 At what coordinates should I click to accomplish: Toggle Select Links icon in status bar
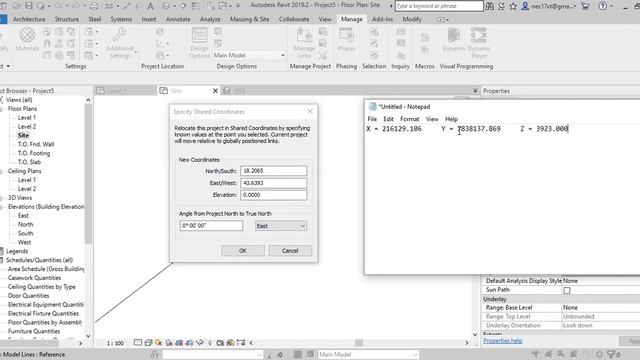click(536, 354)
